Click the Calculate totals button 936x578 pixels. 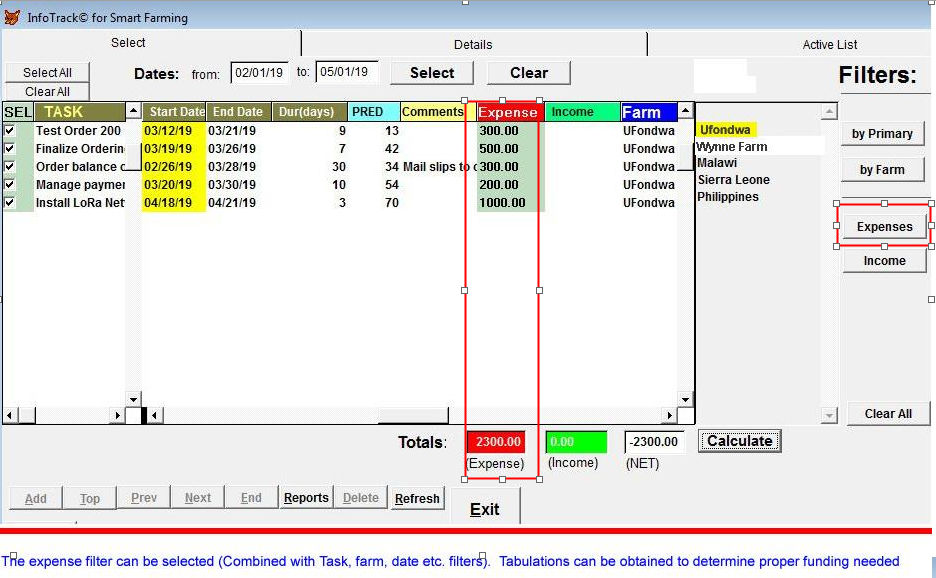pyautogui.click(x=739, y=441)
